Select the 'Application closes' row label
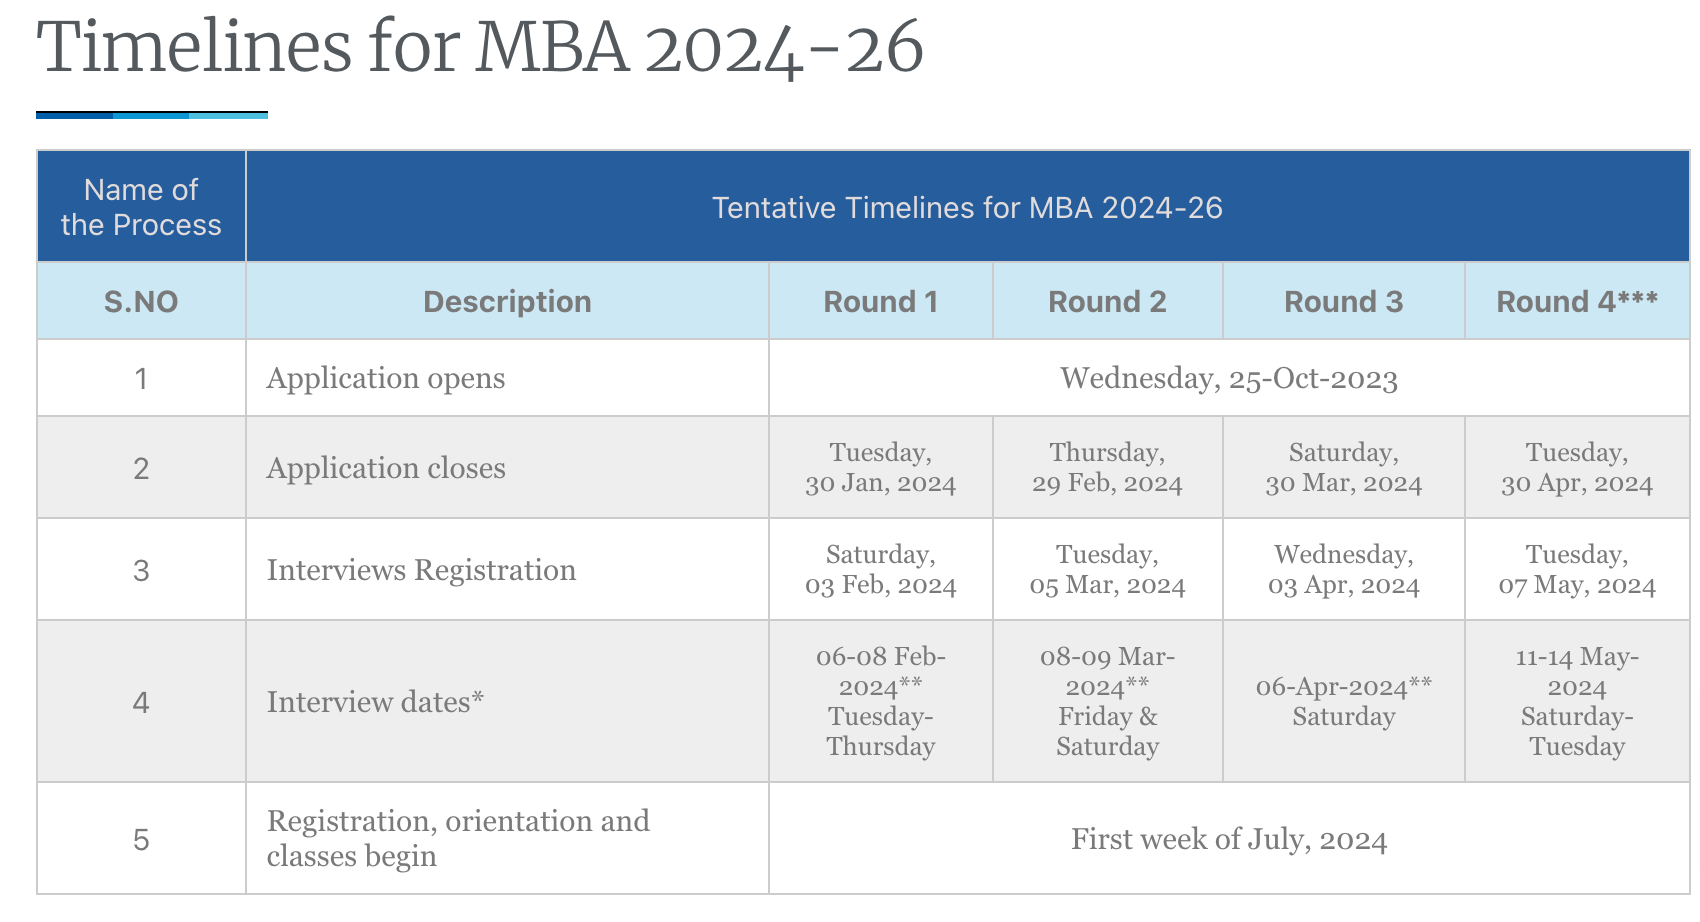Image resolution: width=1700 pixels, height=922 pixels. [x=386, y=468]
